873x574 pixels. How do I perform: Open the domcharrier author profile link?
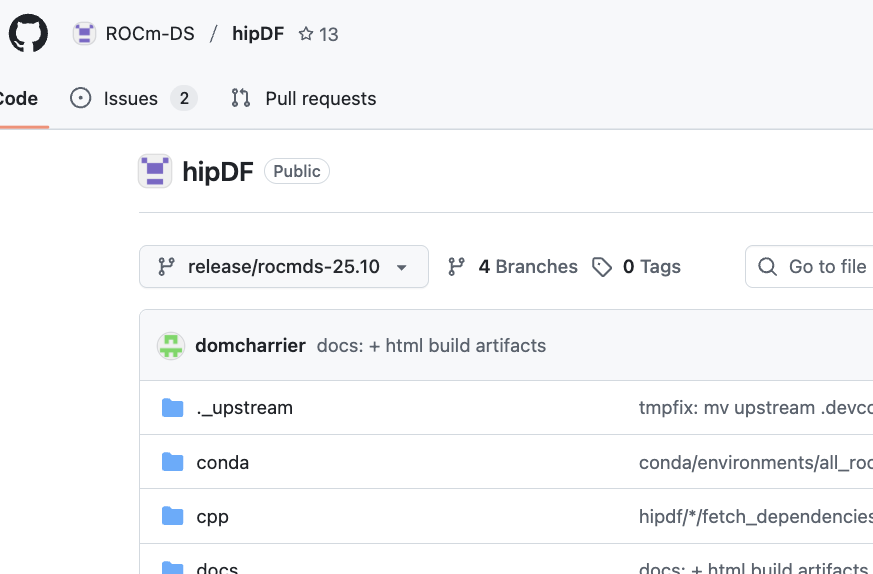click(x=250, y=346)
